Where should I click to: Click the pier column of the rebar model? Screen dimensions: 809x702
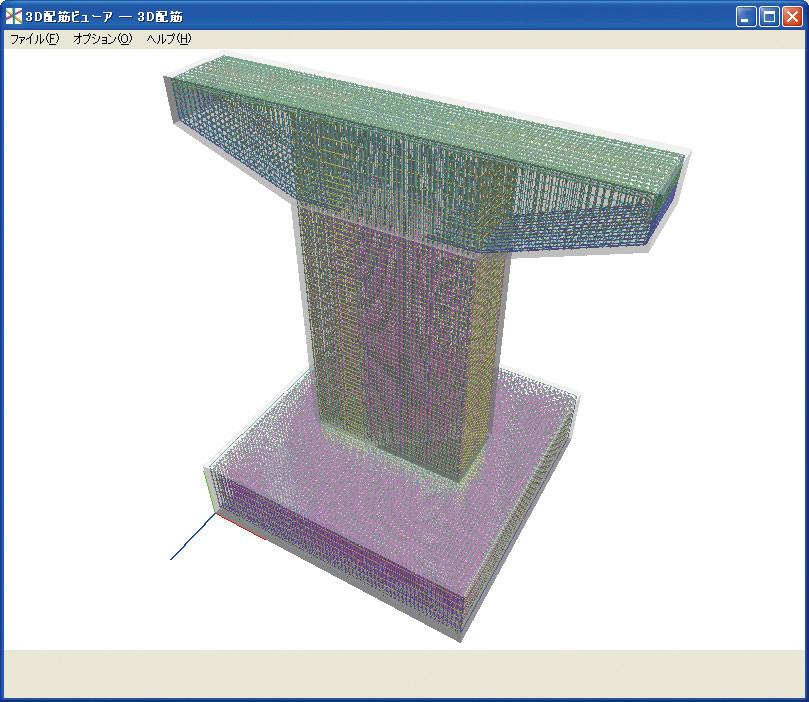(x=400, y=340)
